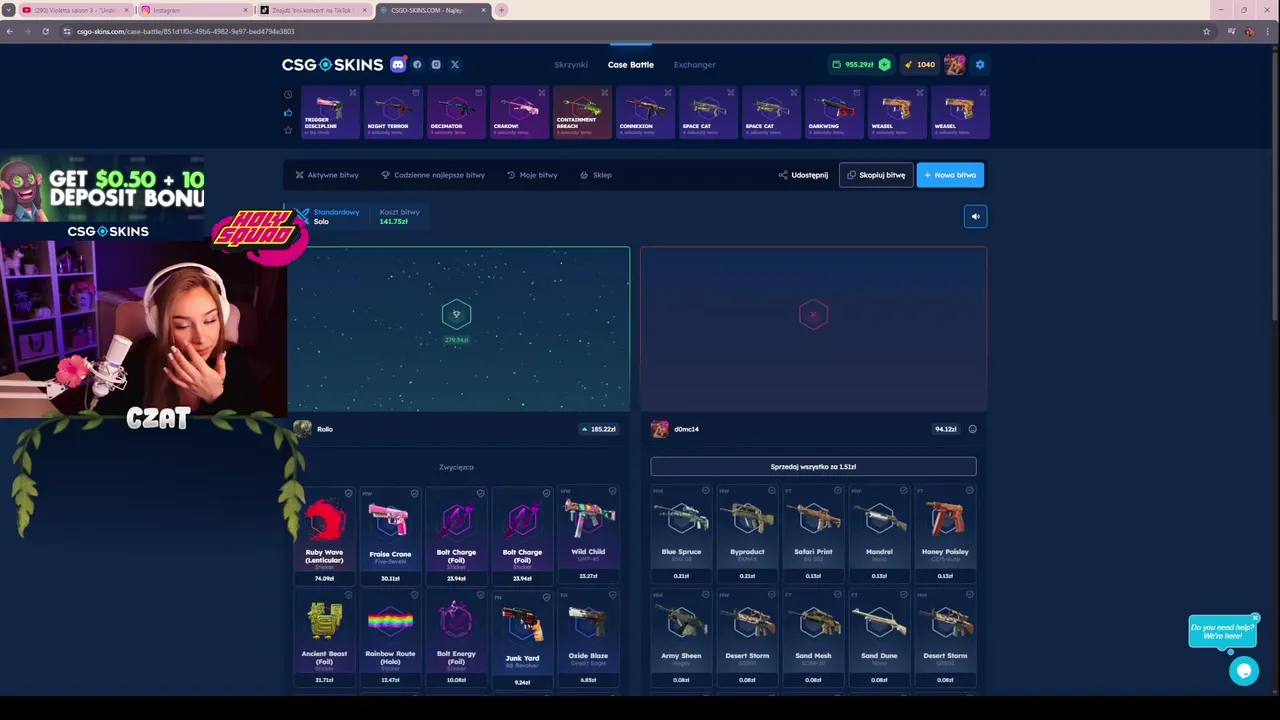Viewport: 1280px width, 720px height.
Task: Click the d0mc14 player avatar
Action: (659, 429)
